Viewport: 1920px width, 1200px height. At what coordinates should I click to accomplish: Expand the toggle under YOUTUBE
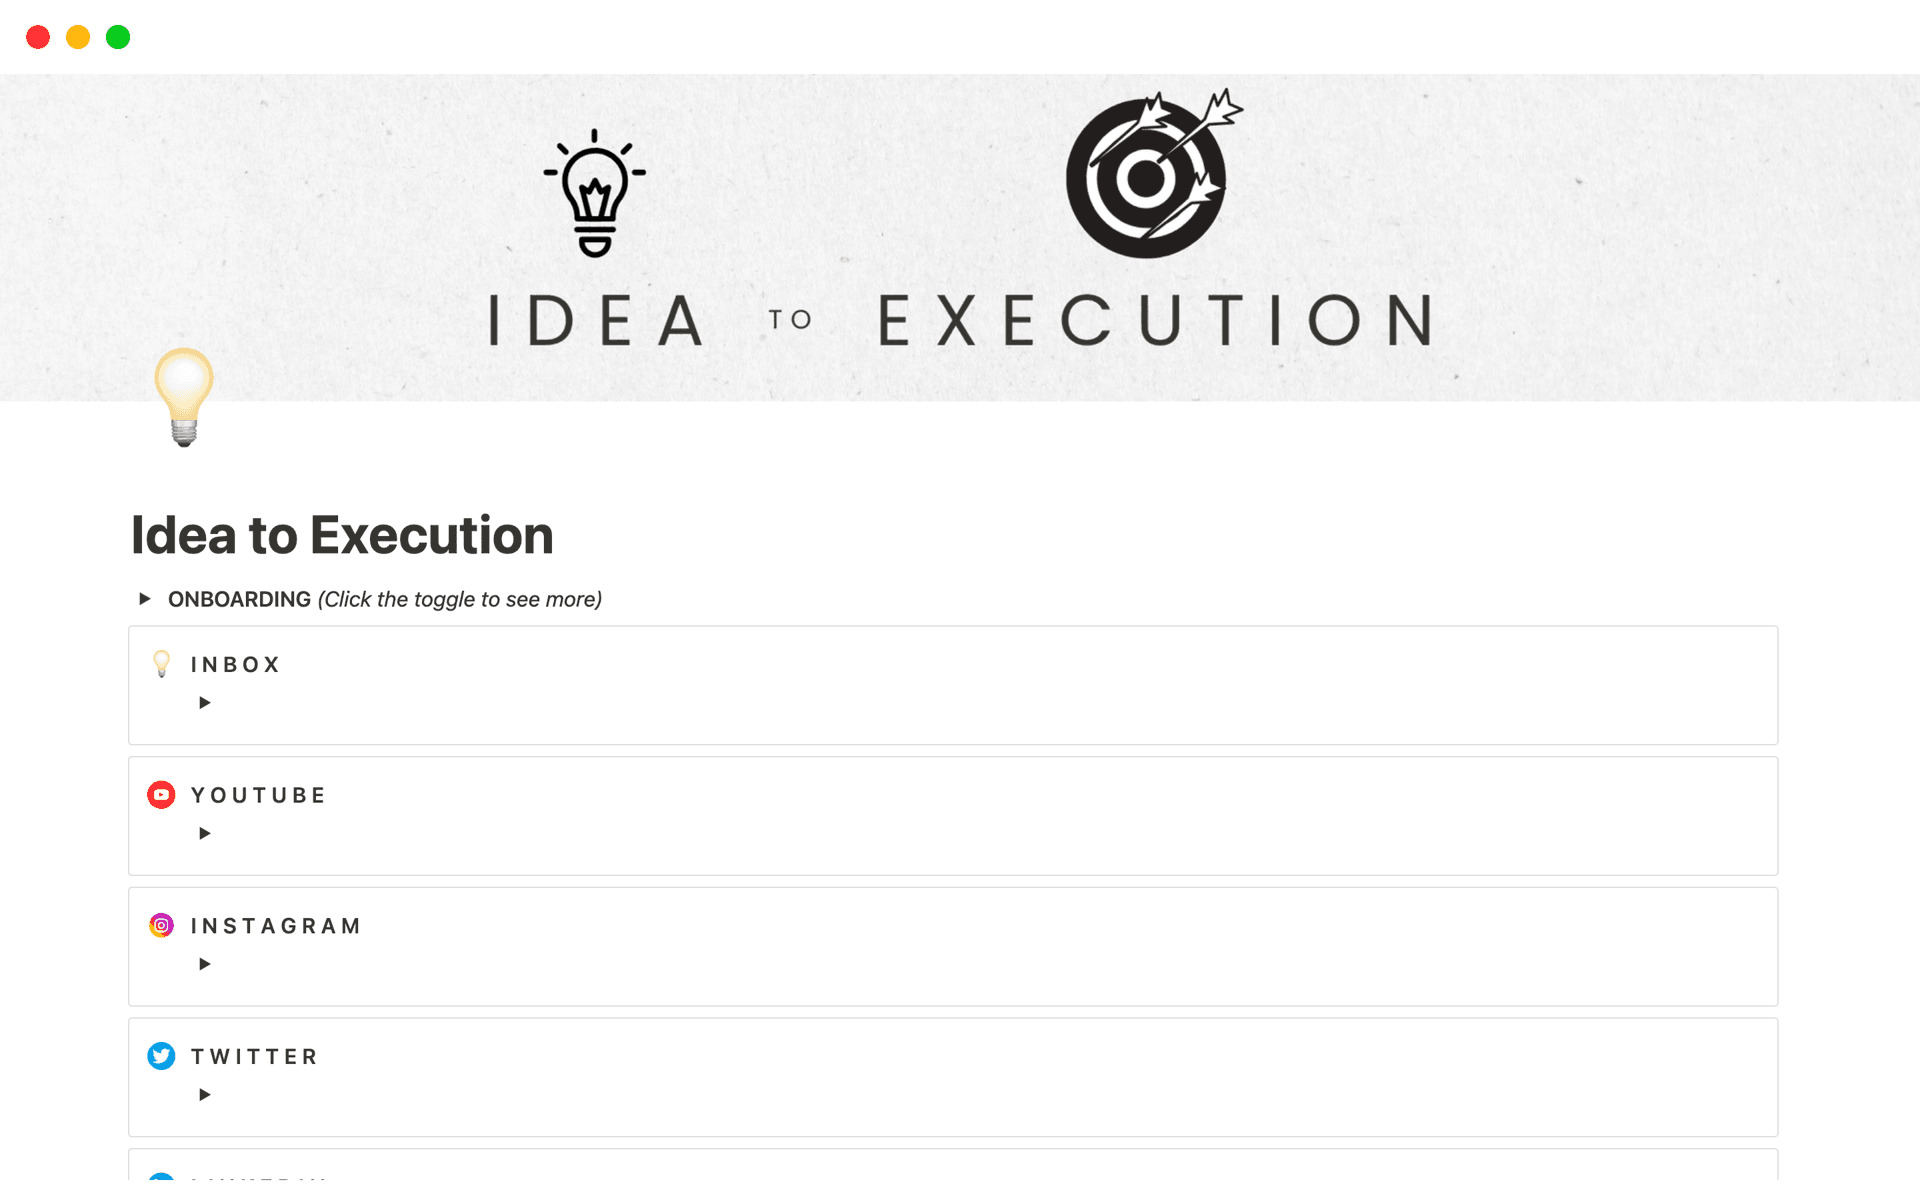coord(205,834)
